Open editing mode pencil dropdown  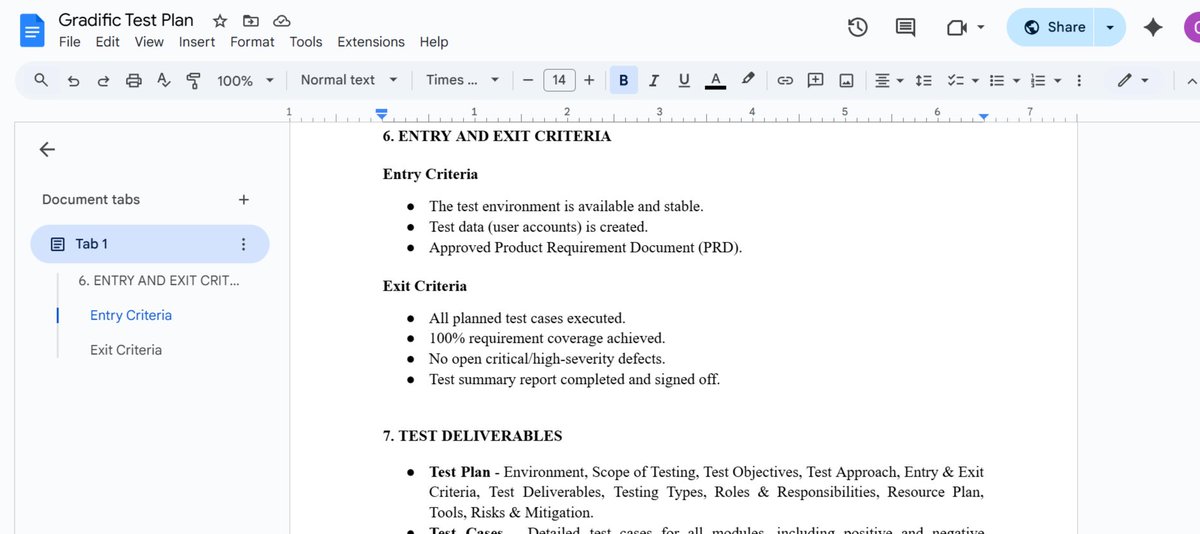click(1133, 80)
